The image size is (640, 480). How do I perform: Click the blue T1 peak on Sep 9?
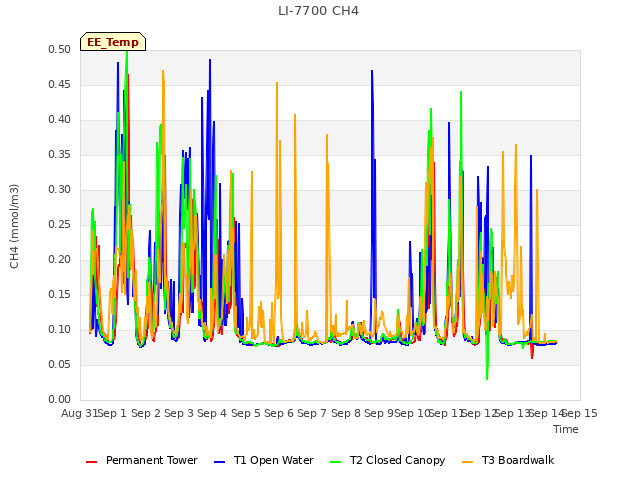(372, 71)
